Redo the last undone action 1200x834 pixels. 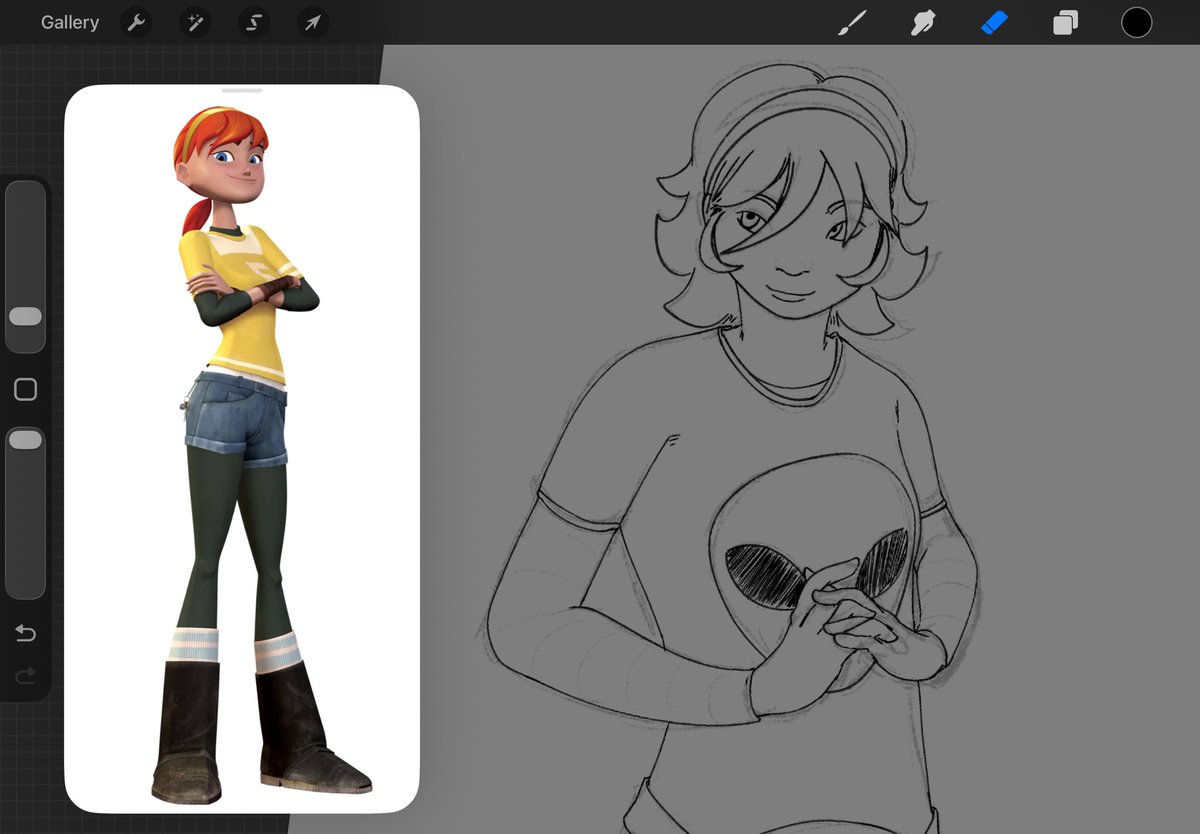click(26, 677)
